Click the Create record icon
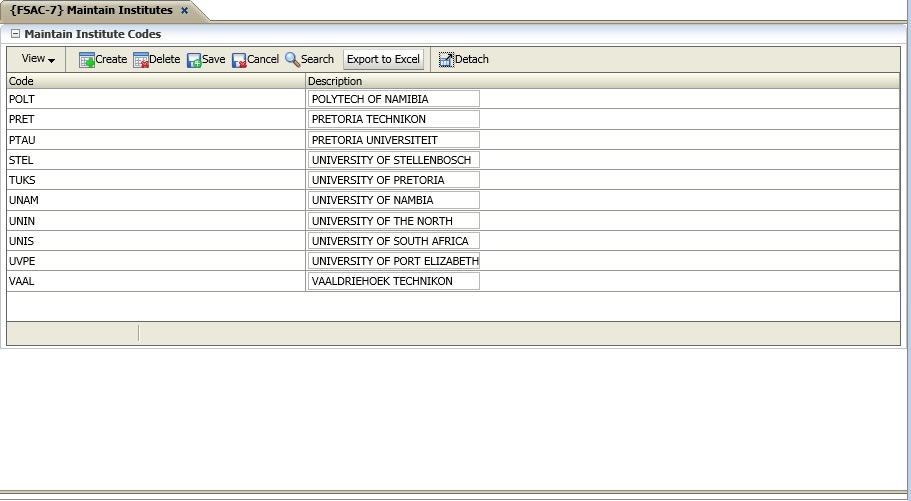The width and height of the screenshot is (911, 501). pos(87,60)
